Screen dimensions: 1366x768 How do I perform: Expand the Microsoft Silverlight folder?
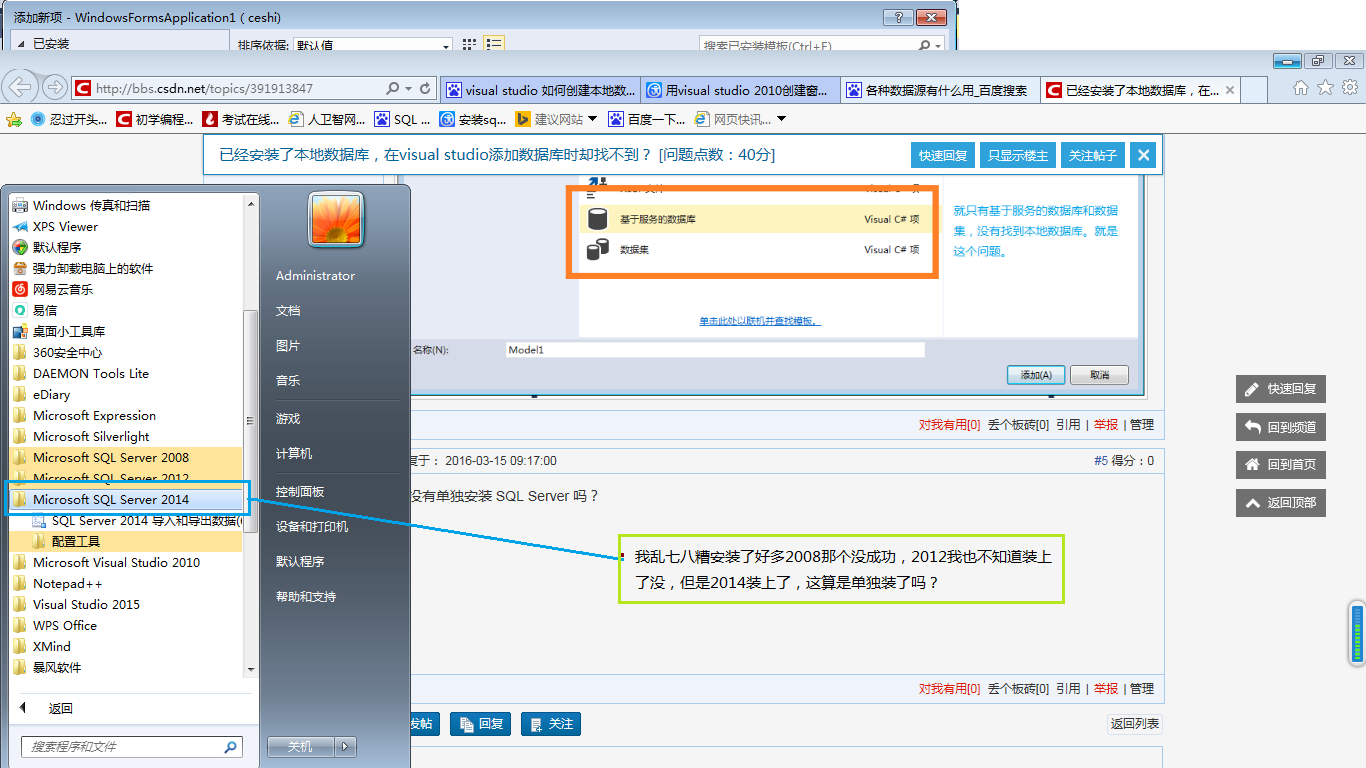pyautogui.click(x=81, y=436)
